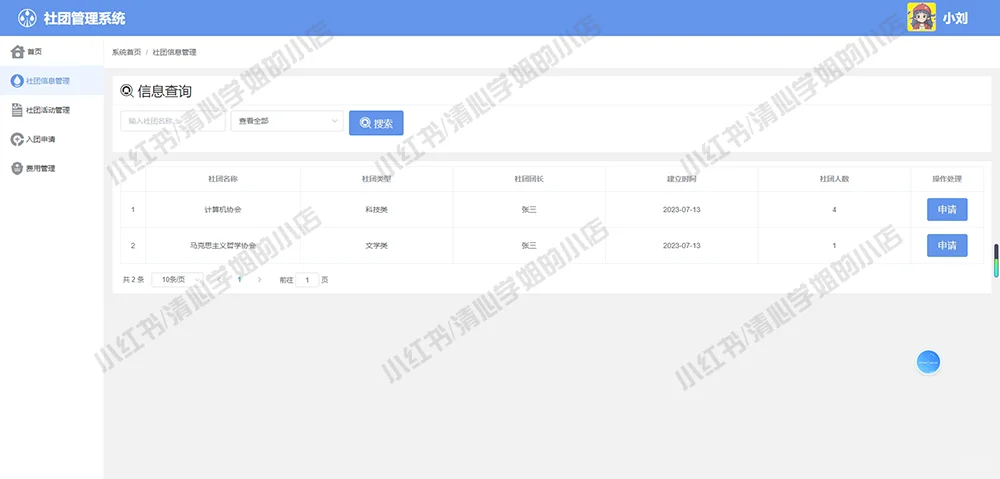Click member count 4 of 计算机协会
The height and width of the screenshot is (479, 1000).
(x=834, y=210)
